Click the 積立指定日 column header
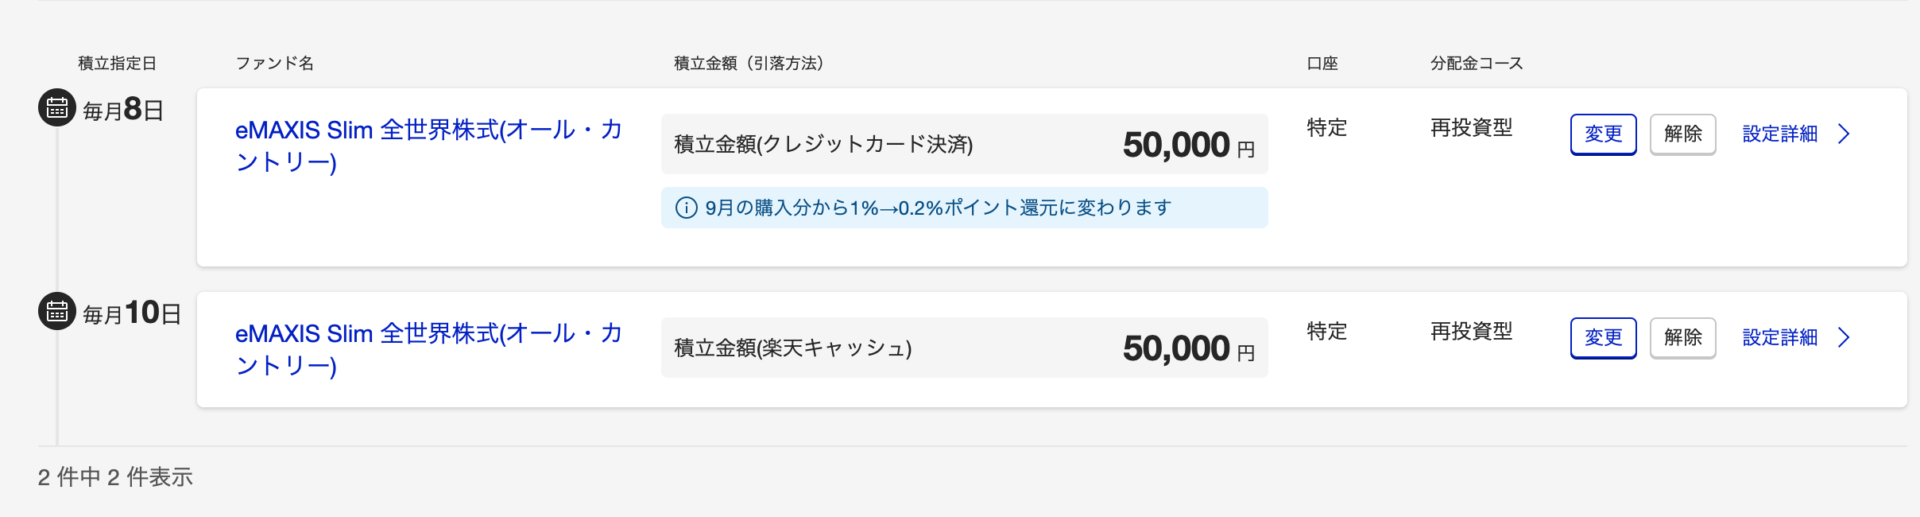1920x517 pixels. click(117, 63)
